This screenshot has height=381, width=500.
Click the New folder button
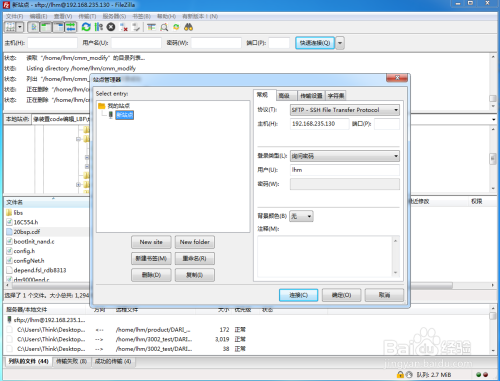click(195, 242)
